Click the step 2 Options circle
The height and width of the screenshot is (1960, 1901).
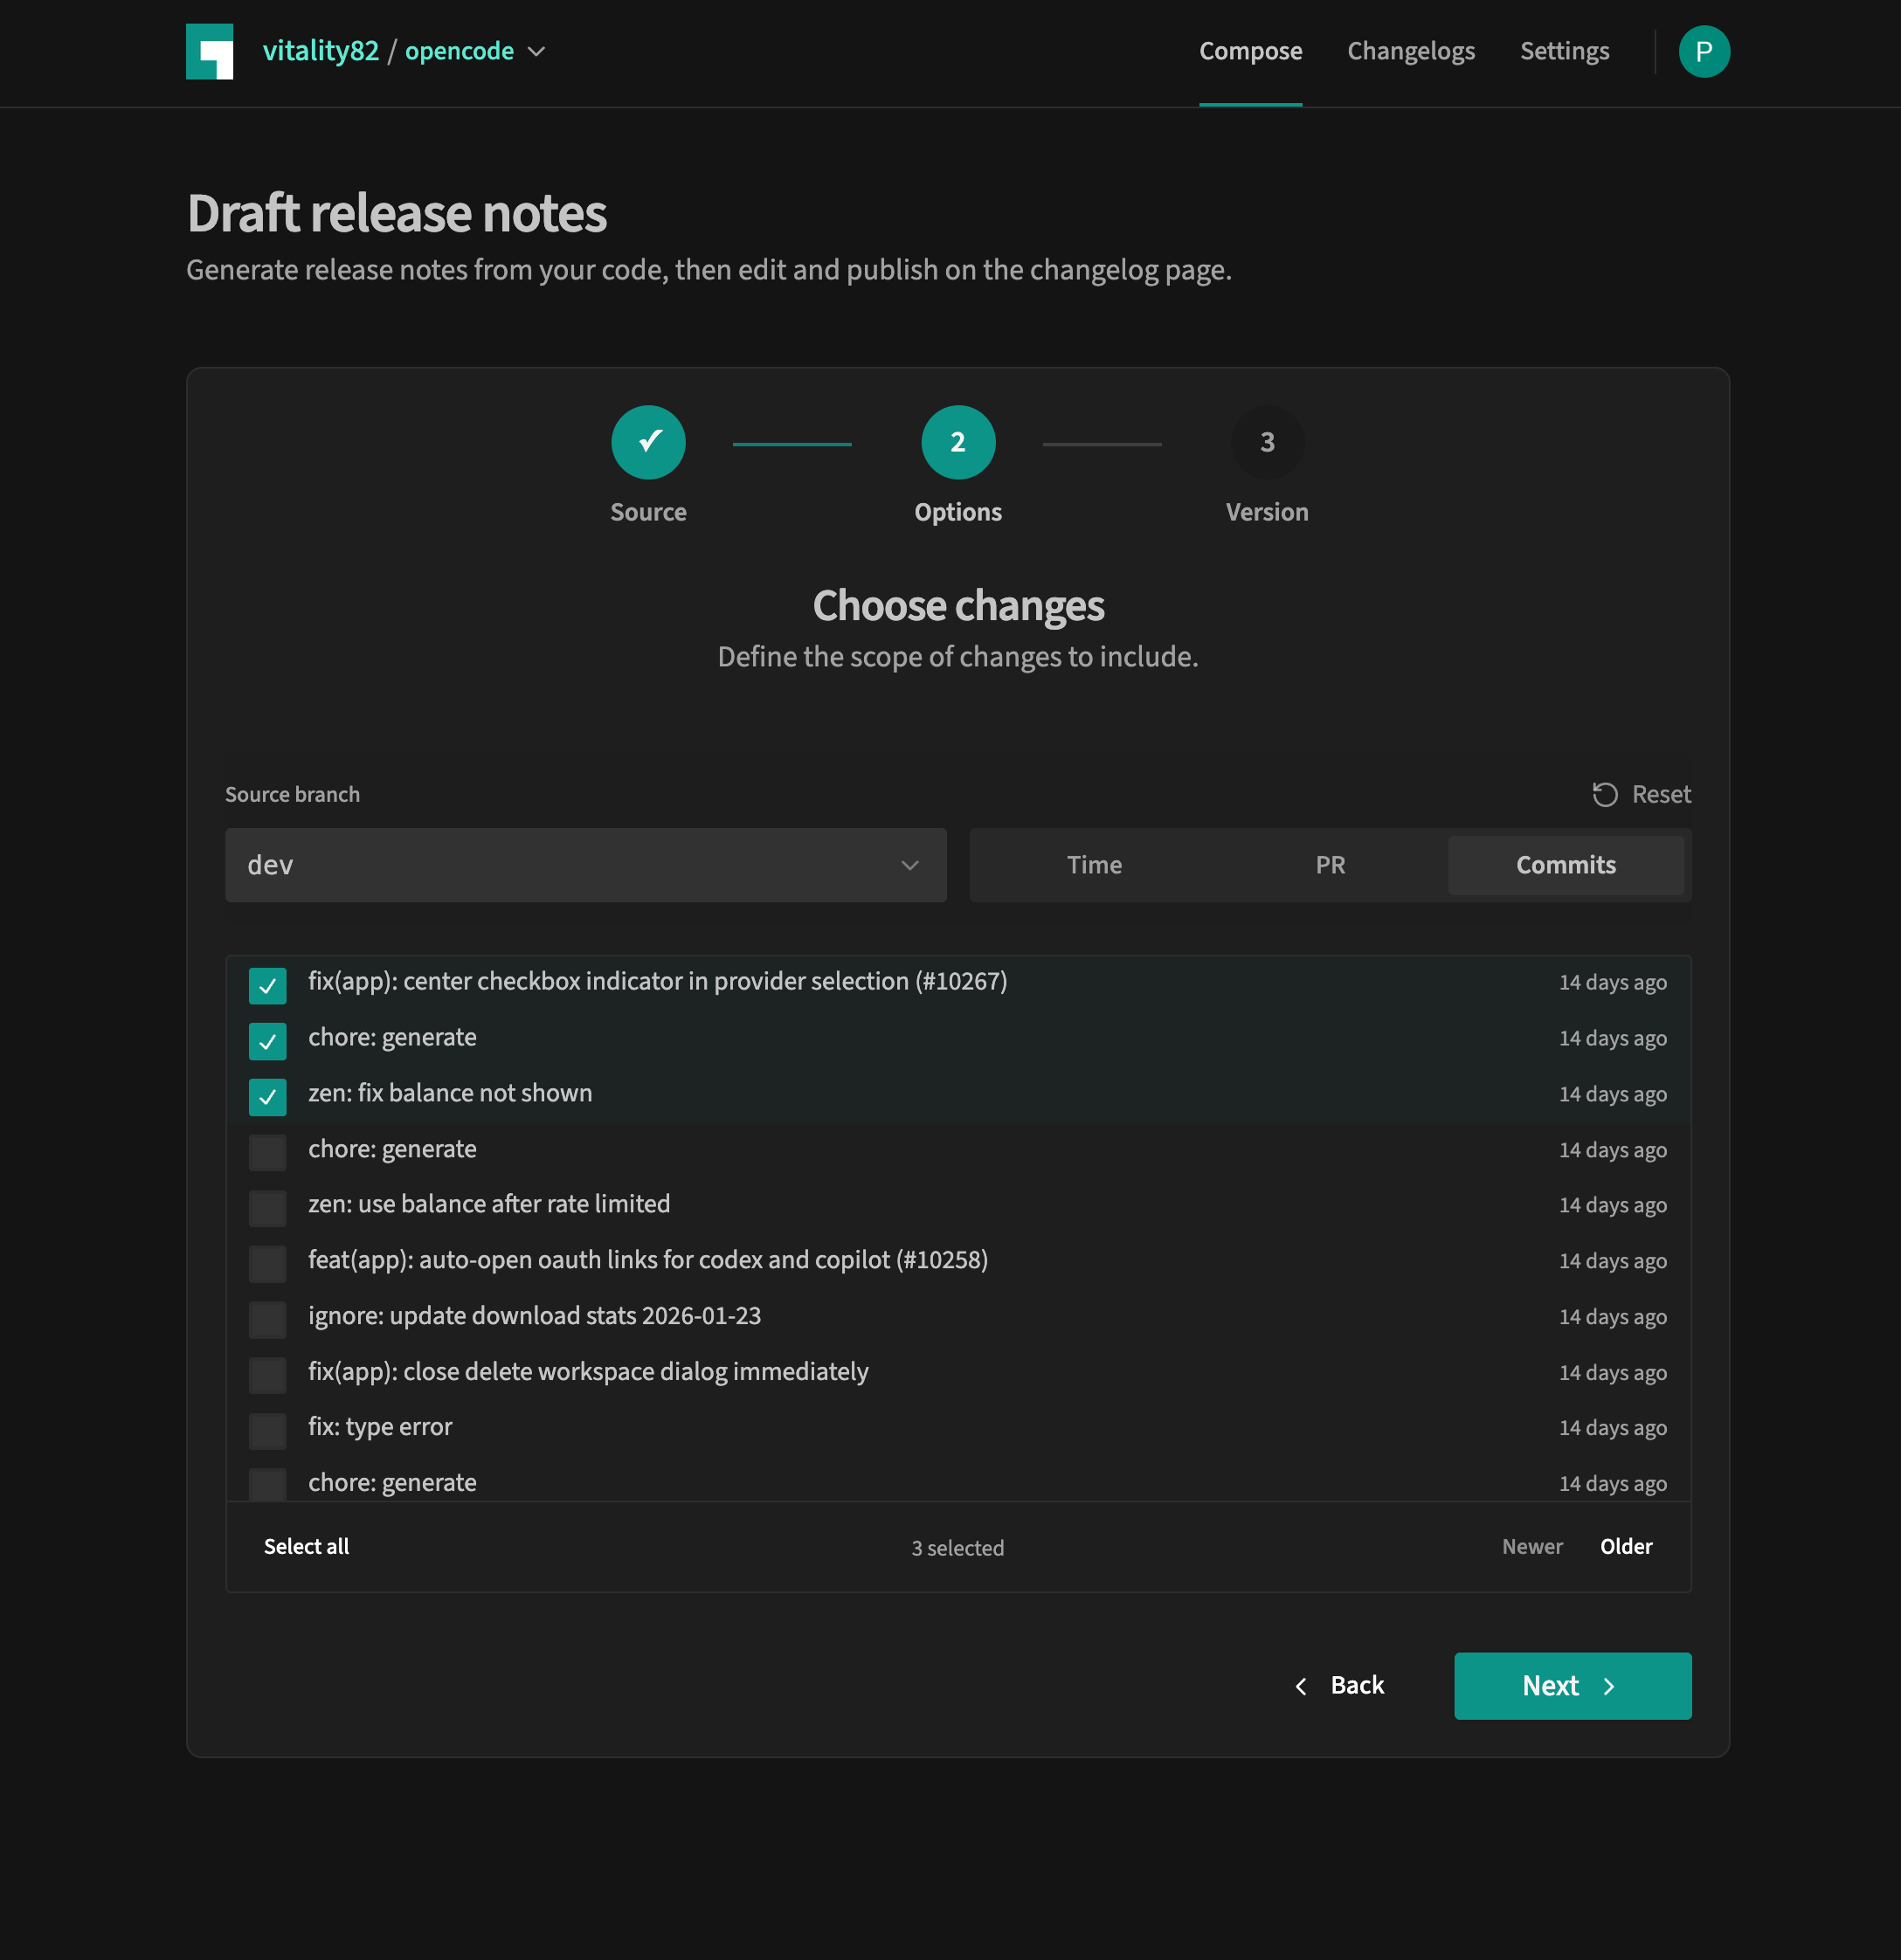tap(957, 442)
